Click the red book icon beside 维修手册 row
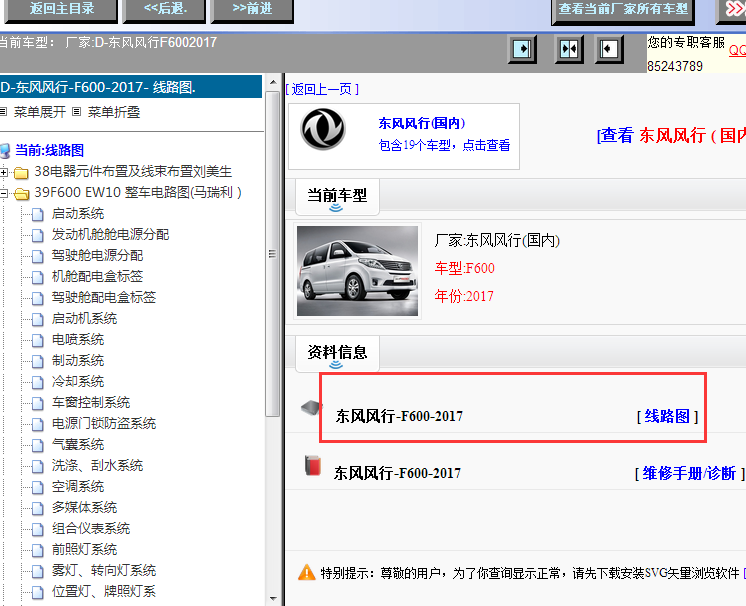The width and height of the screenshot is (746, 606). 313,466
